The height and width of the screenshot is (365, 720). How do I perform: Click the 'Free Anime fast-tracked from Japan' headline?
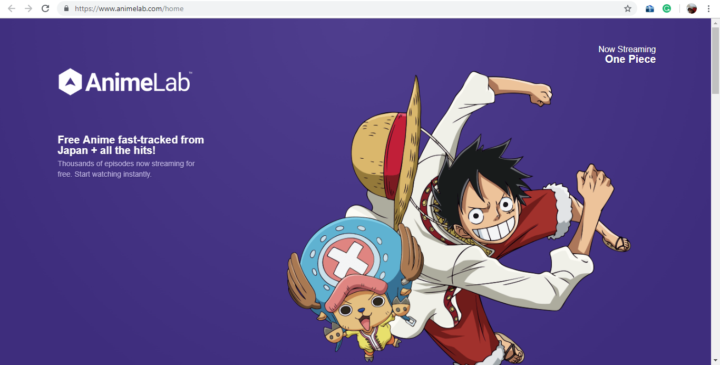131,145
